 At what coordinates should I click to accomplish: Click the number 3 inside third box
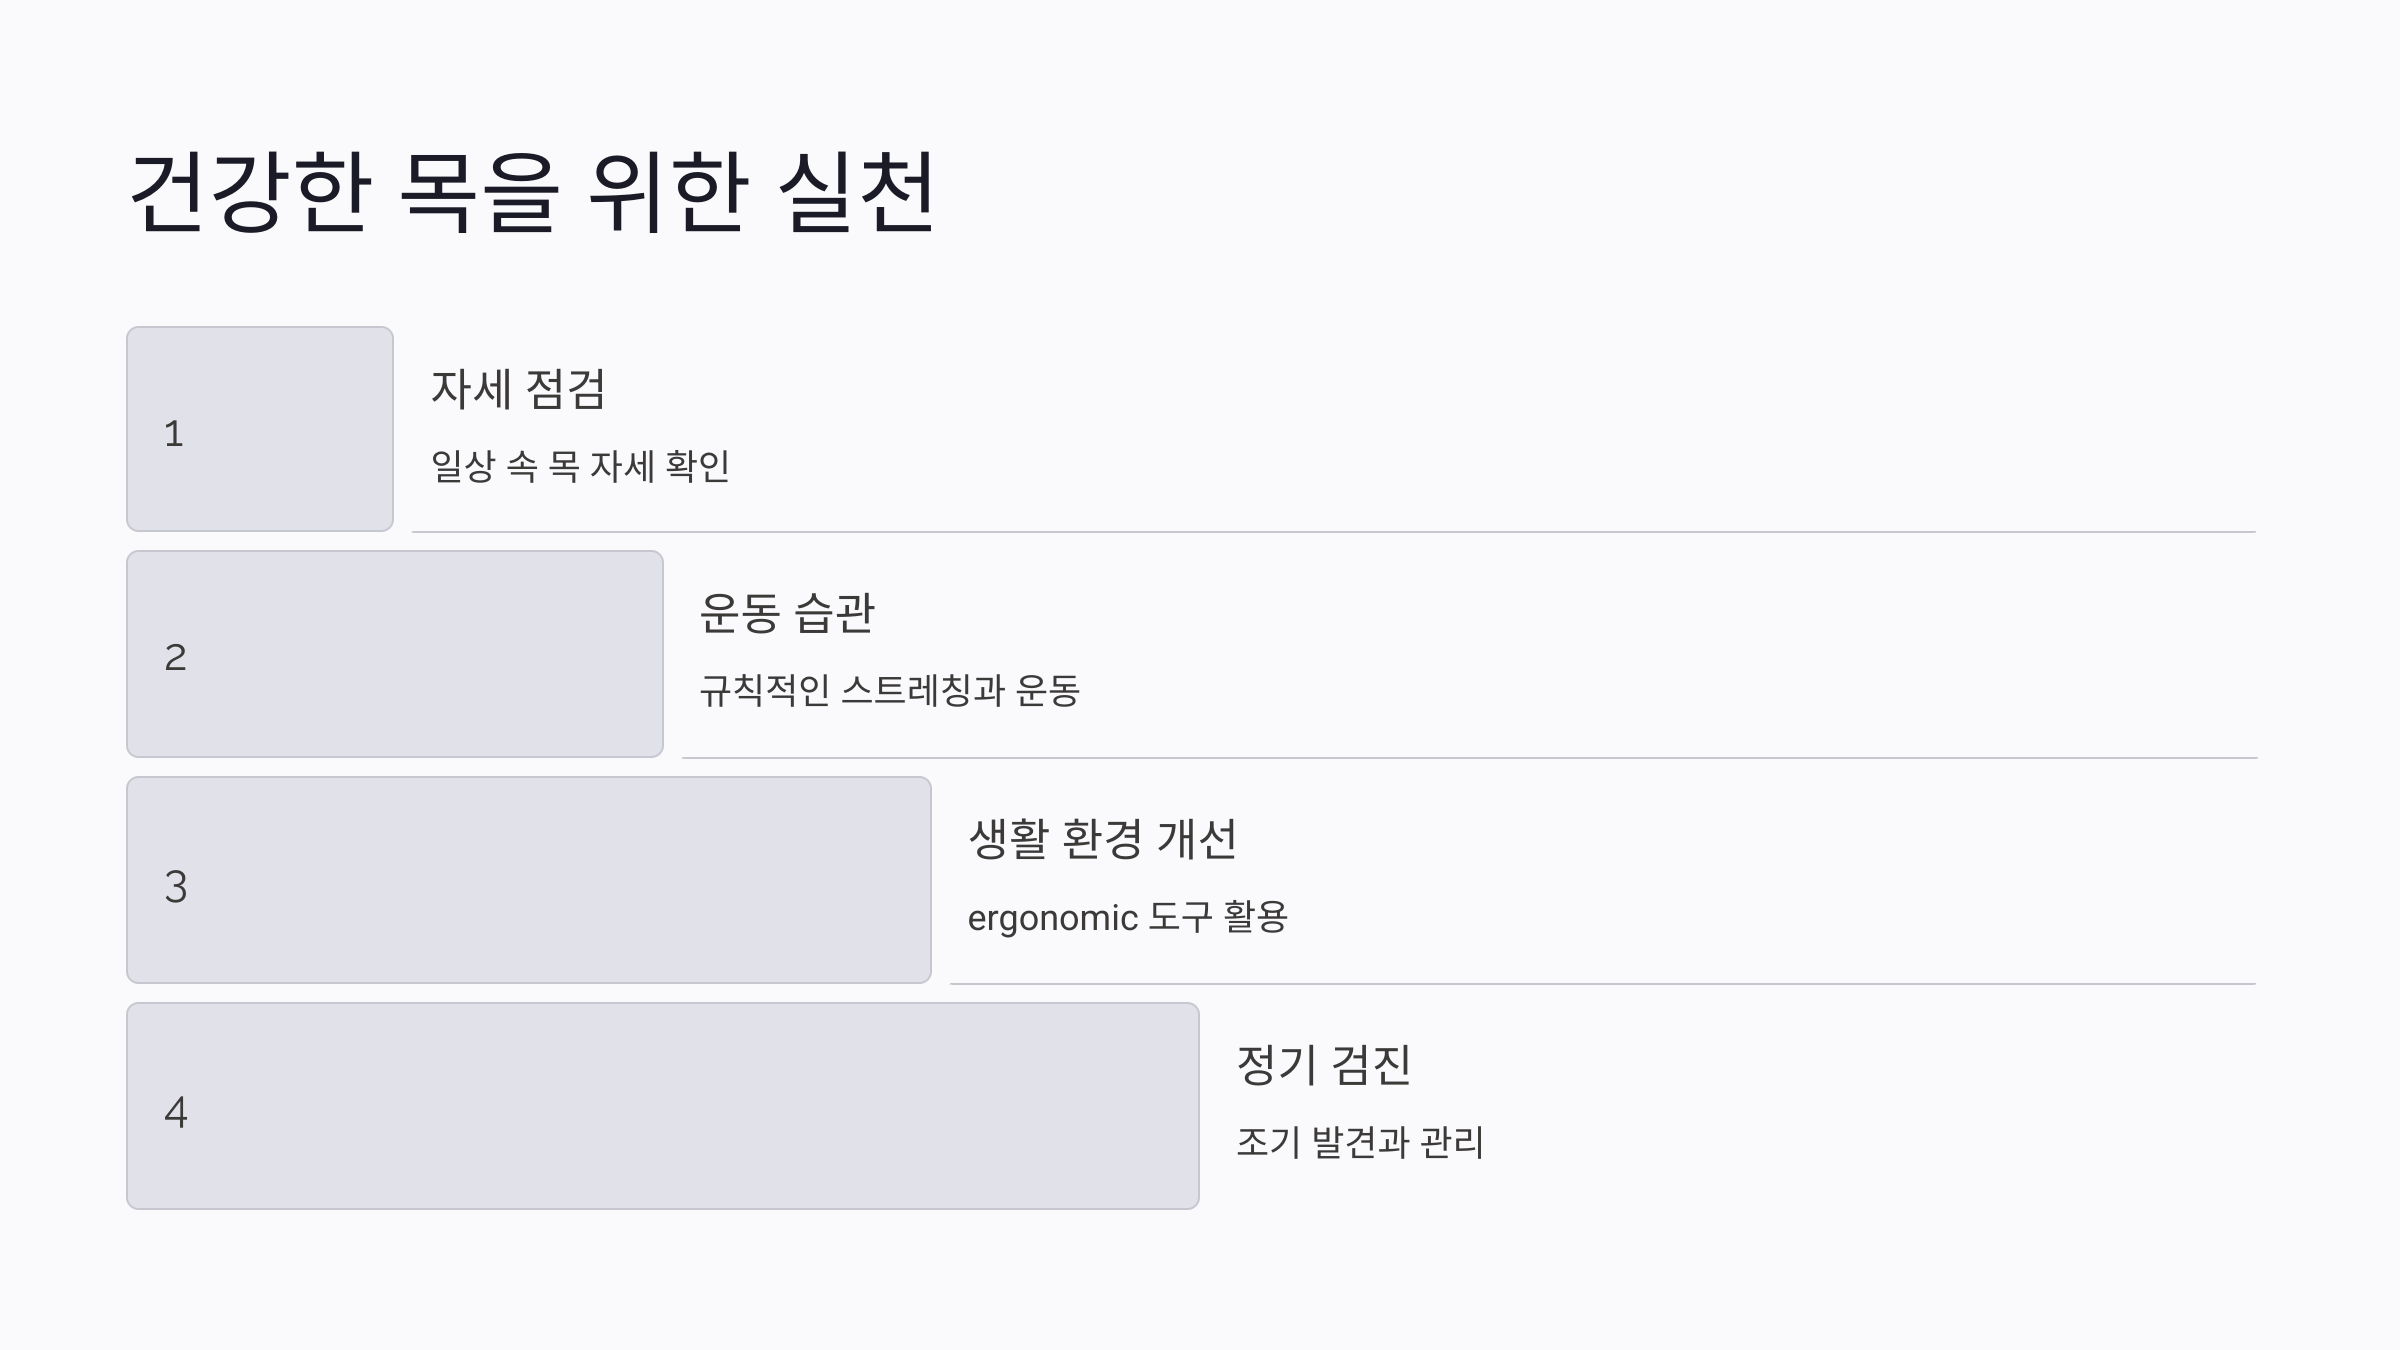click(x=176, y=887)
